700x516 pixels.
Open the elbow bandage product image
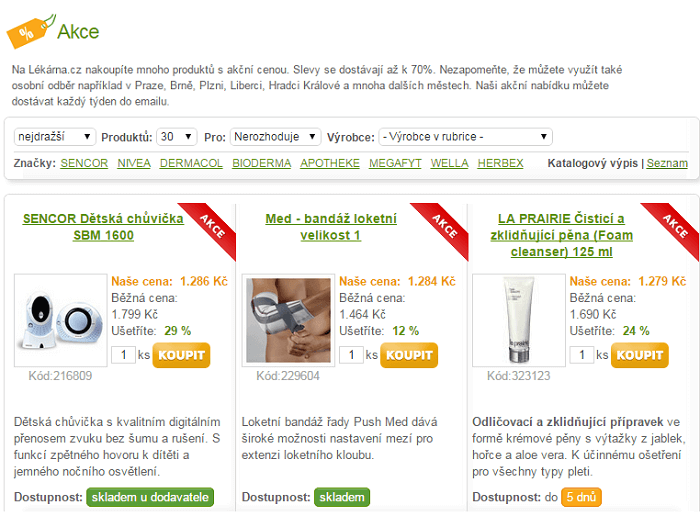[288, 320]
